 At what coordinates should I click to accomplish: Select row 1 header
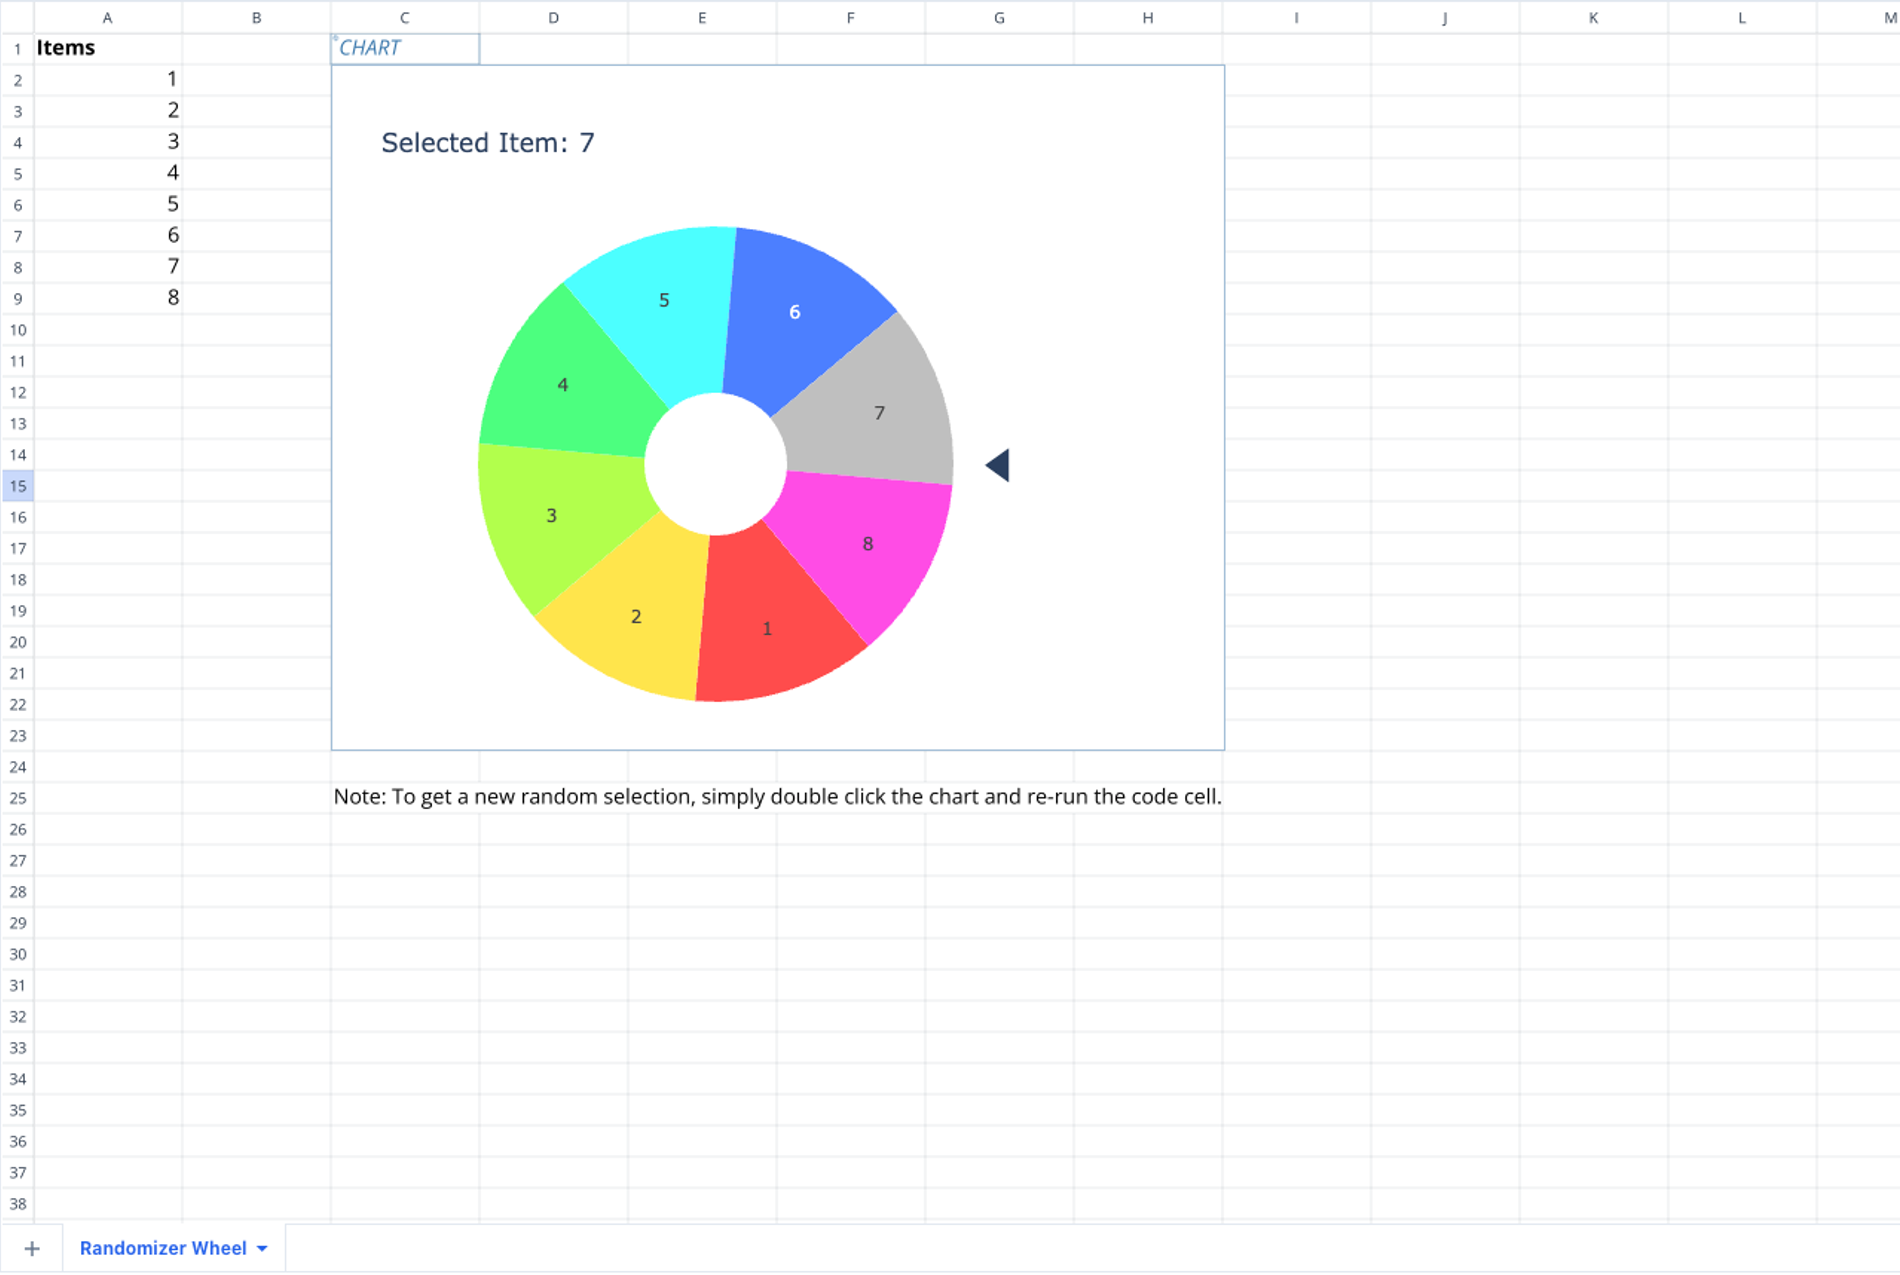pyautogui.click(x=18, y=48)
